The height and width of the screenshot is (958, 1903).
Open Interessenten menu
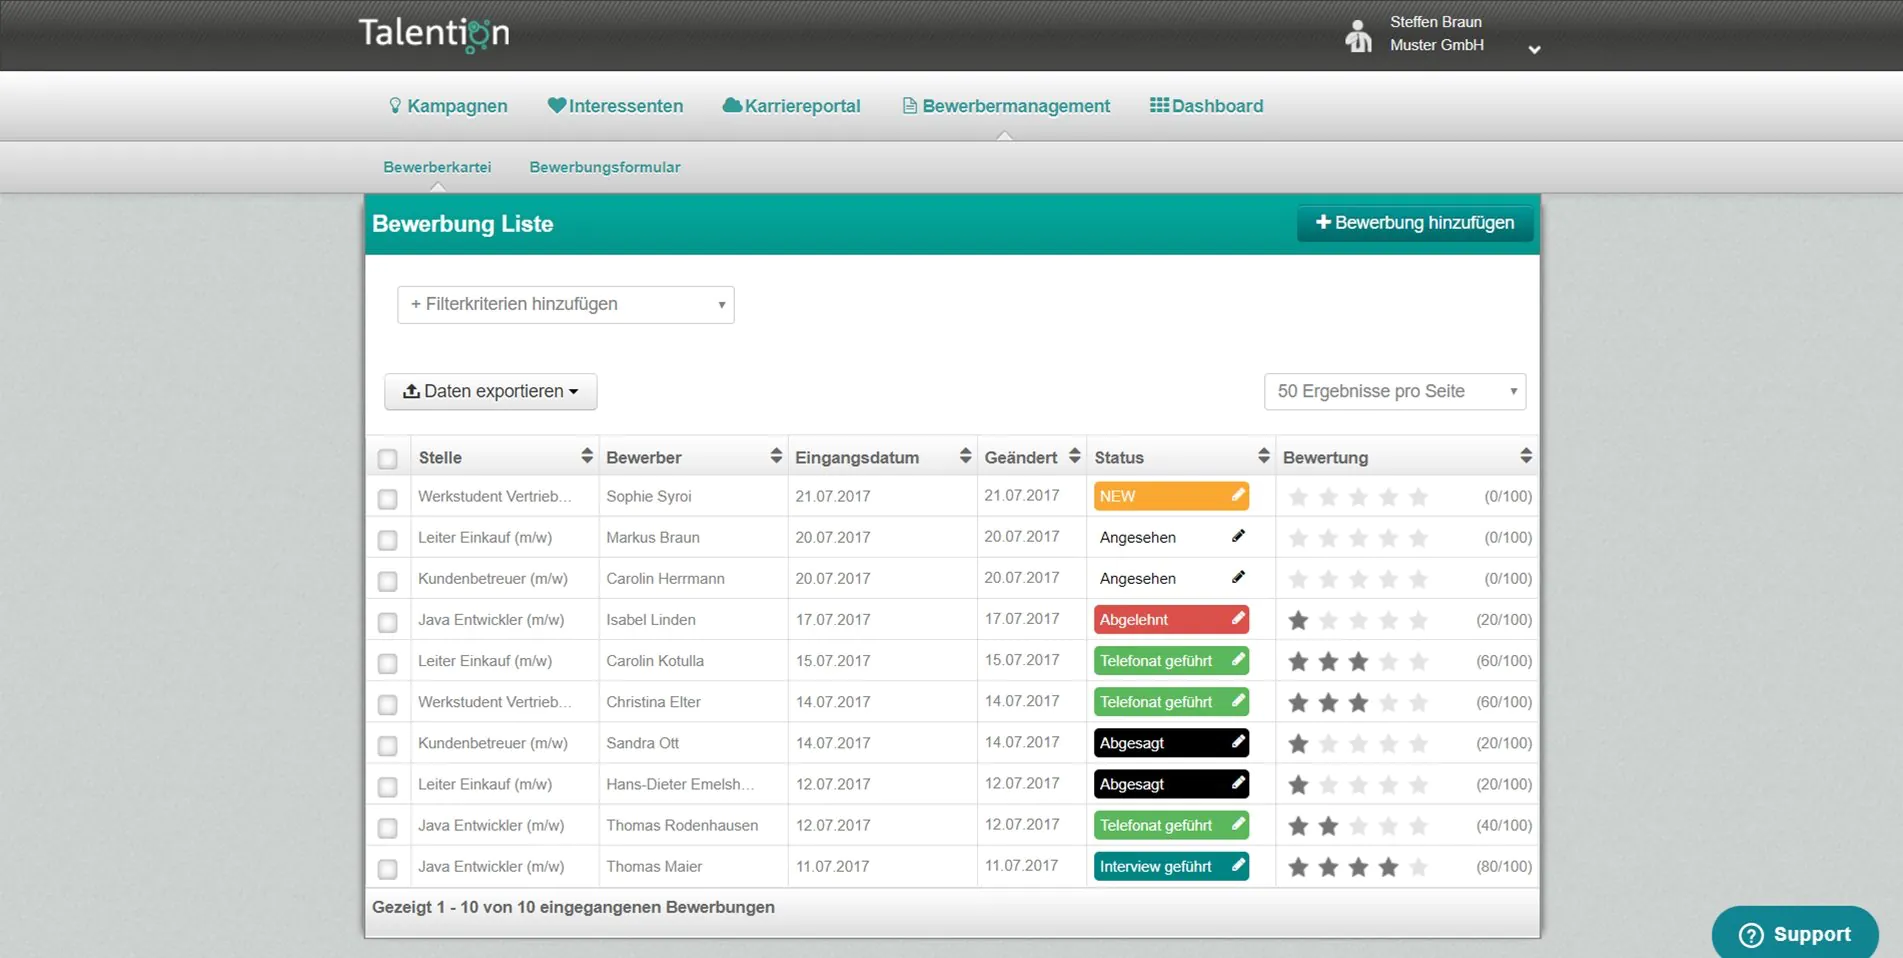(x=616, y=106)
